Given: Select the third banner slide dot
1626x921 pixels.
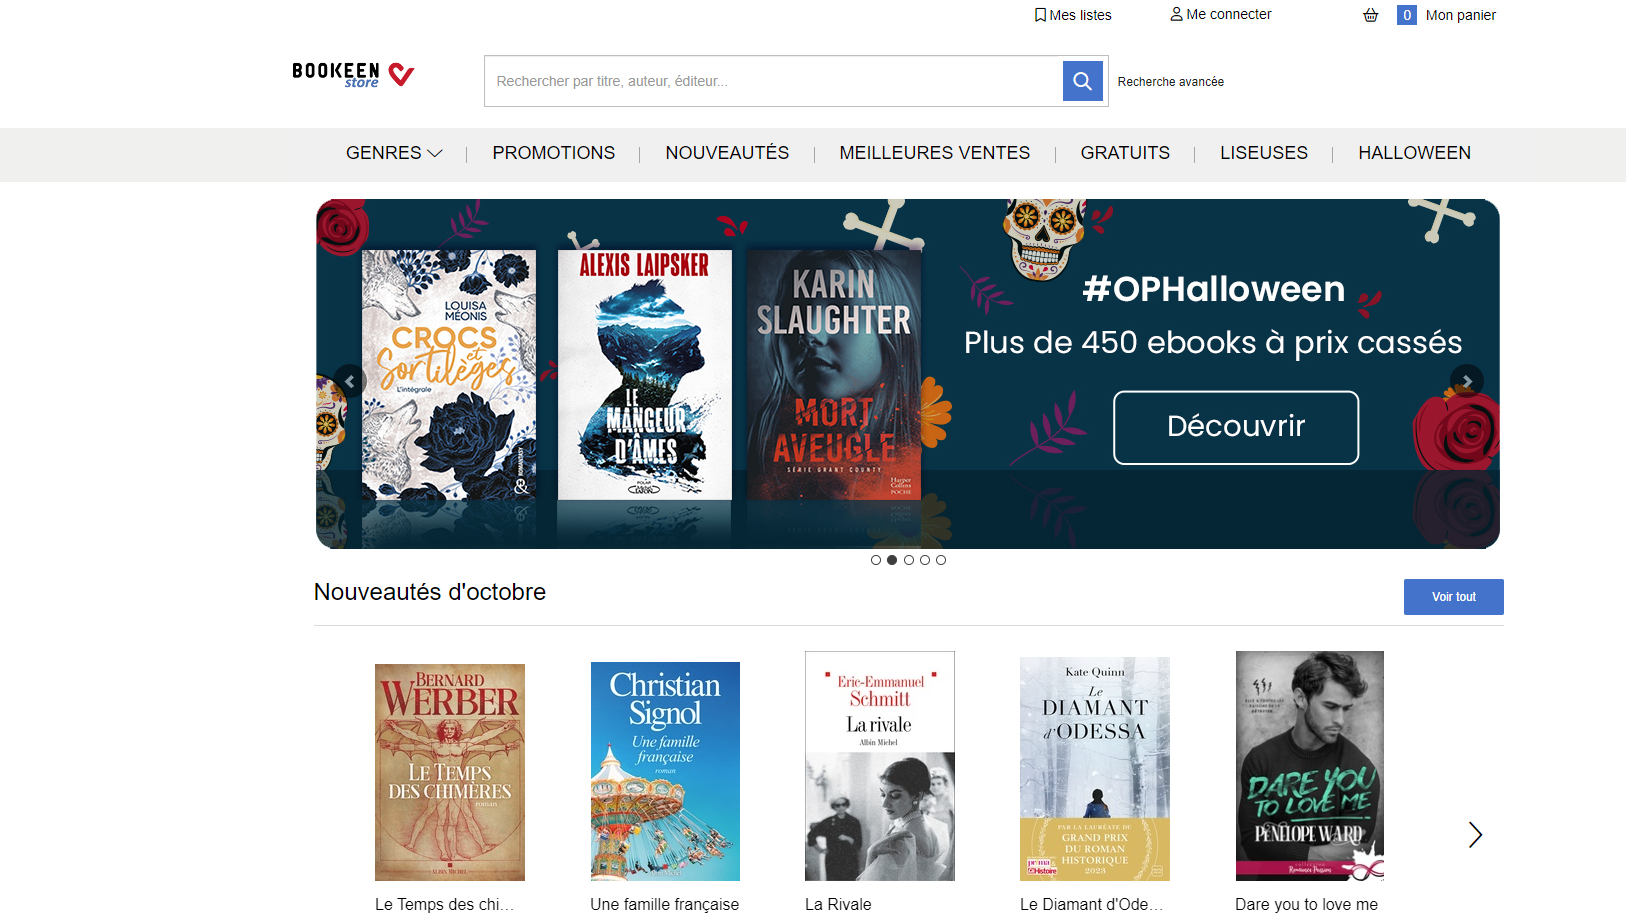Looking at the screenshot, I should 909,560.
